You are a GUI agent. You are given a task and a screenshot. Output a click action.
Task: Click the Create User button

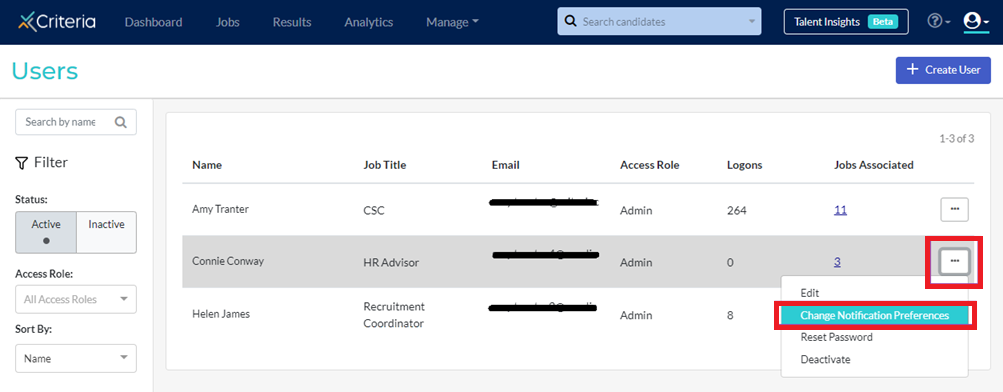[943, 70]
